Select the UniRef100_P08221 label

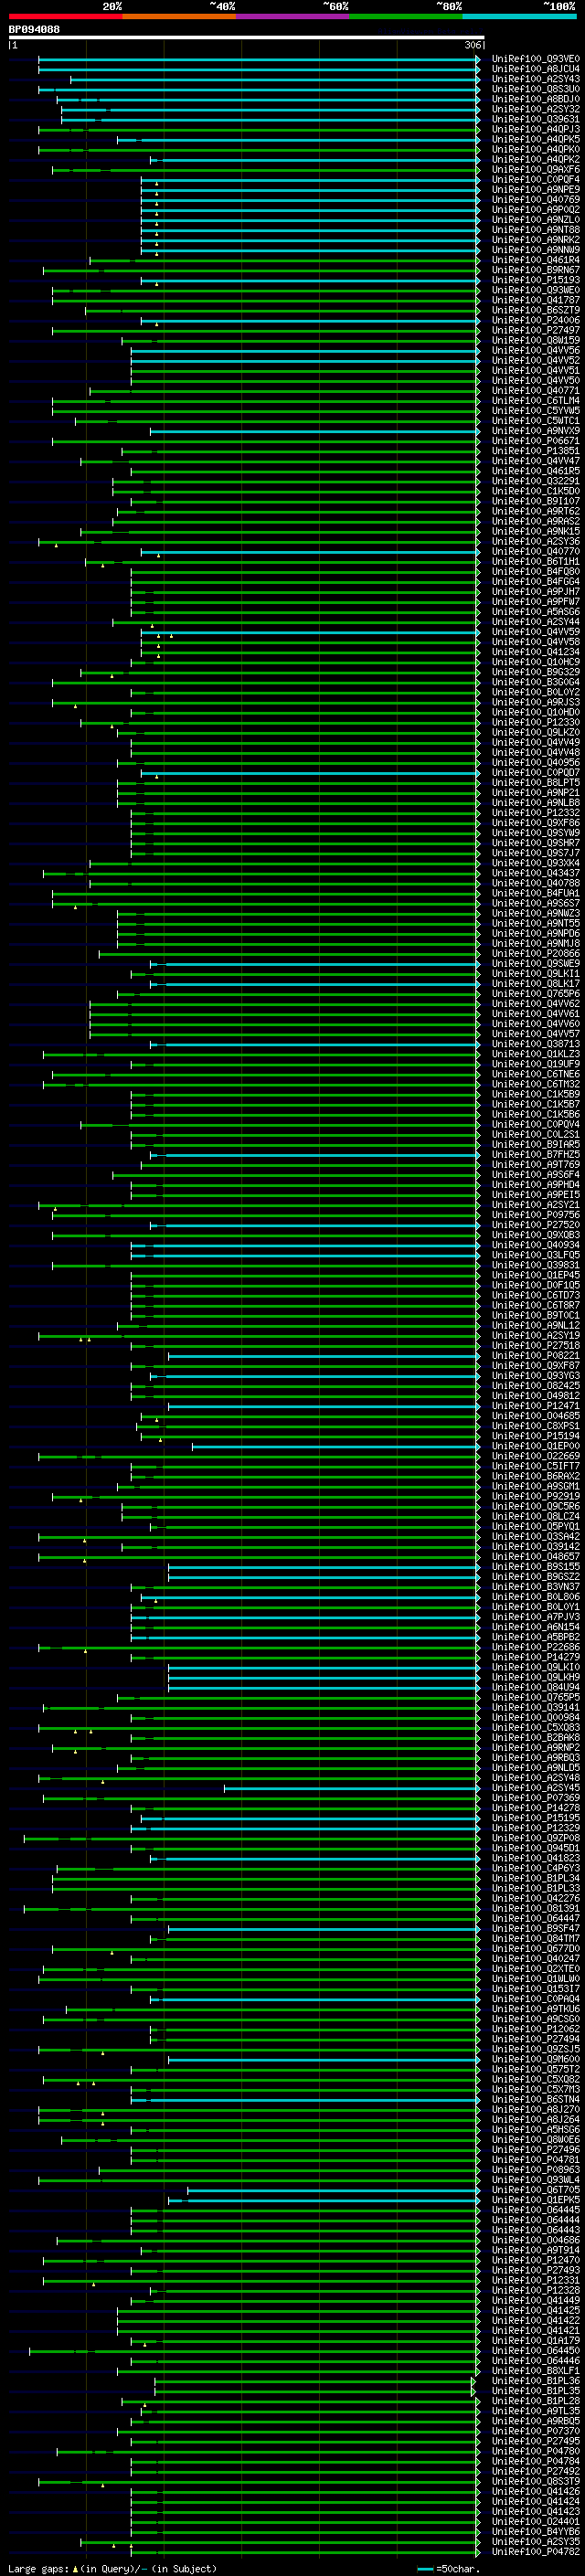click(x=536, y=1356)
